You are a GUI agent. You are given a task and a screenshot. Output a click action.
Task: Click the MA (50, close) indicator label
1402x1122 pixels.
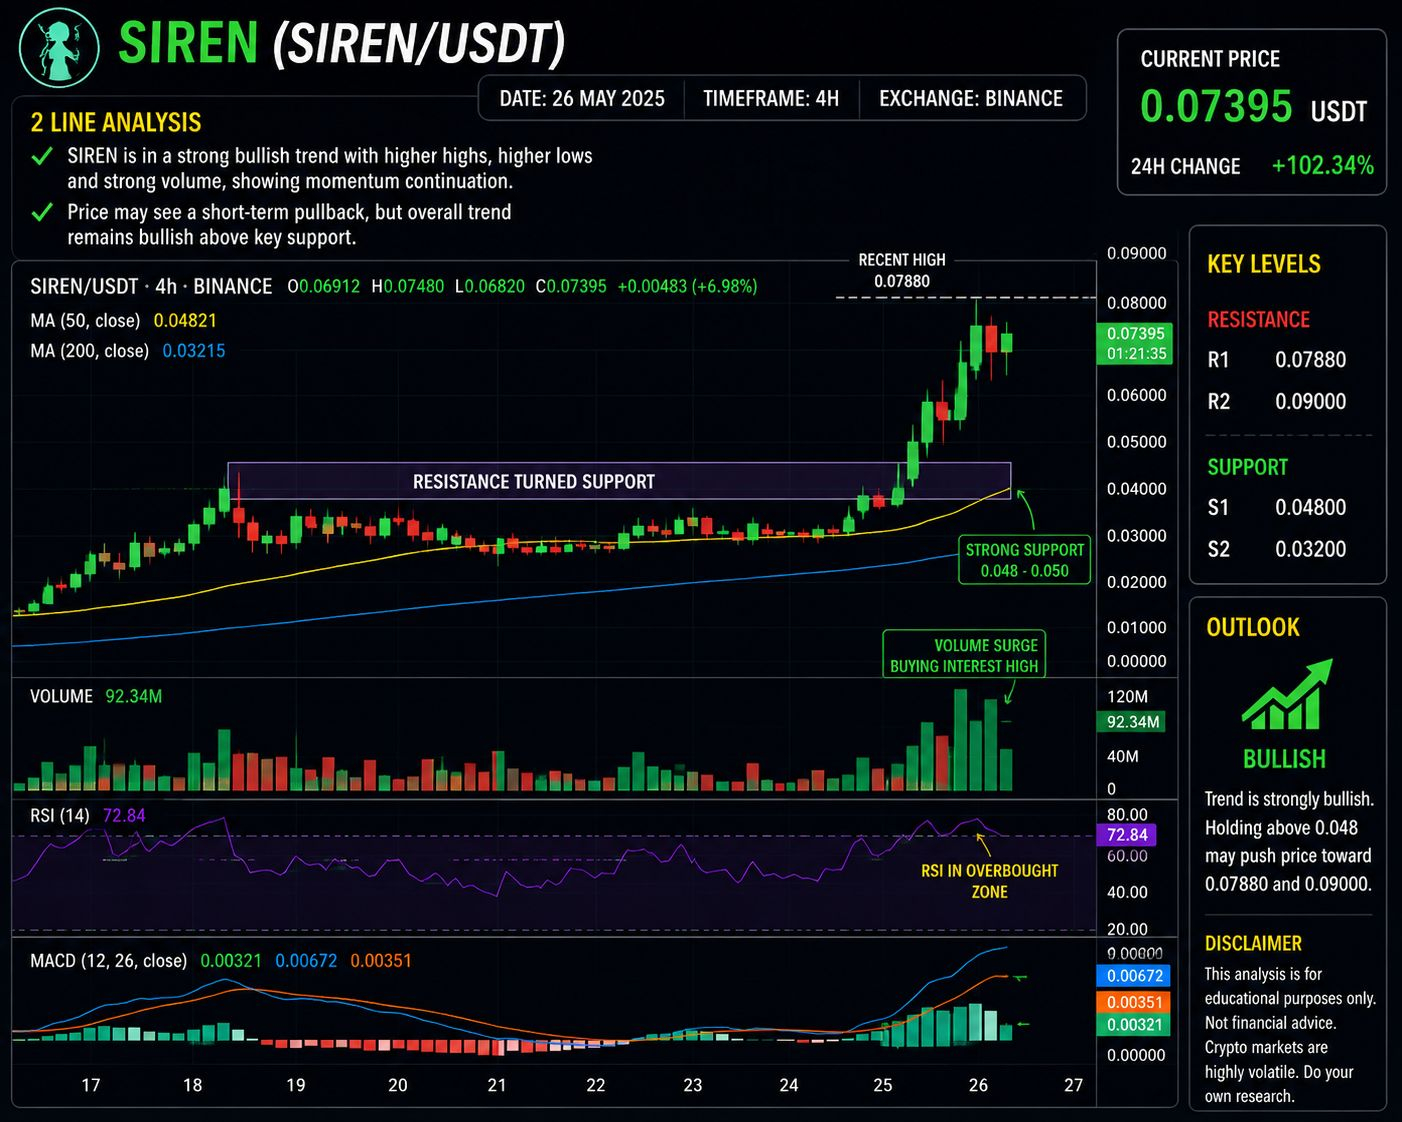[85, 320]
